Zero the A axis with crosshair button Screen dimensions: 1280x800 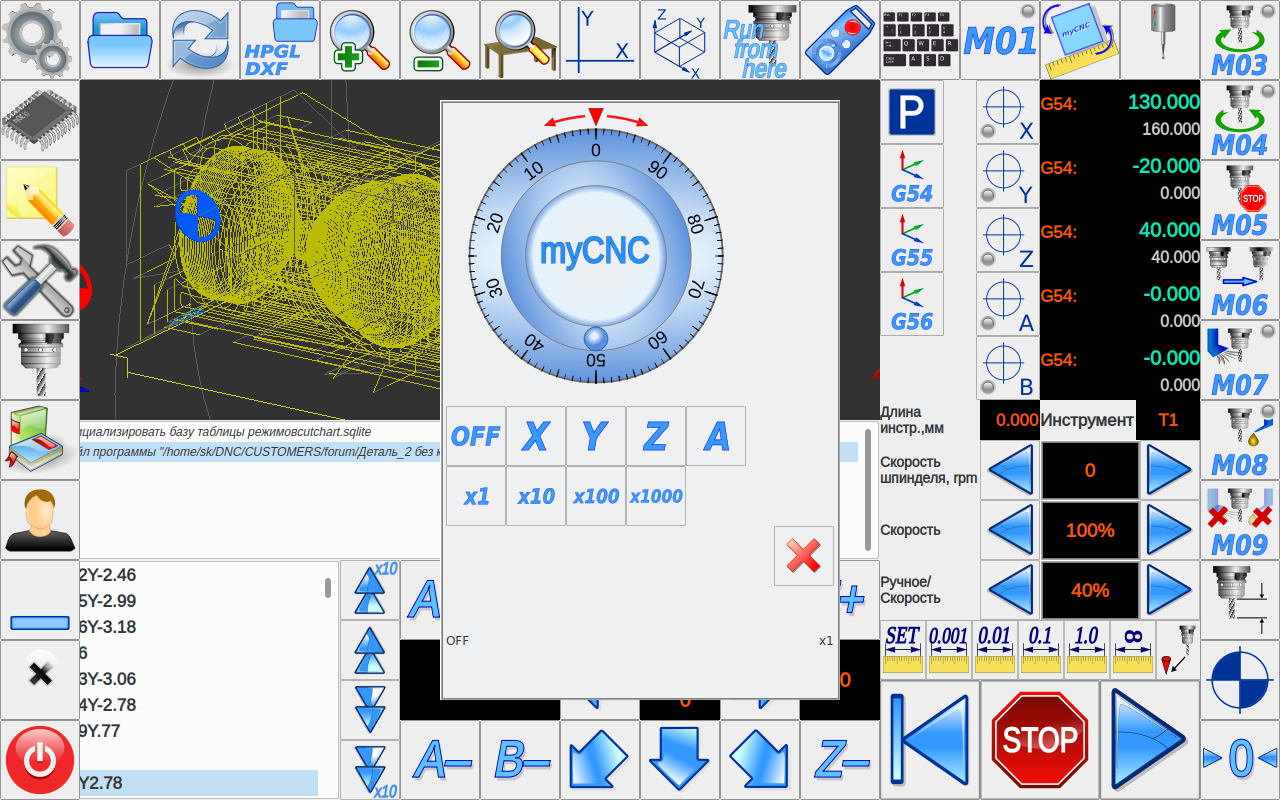[x=1008, y=304]
